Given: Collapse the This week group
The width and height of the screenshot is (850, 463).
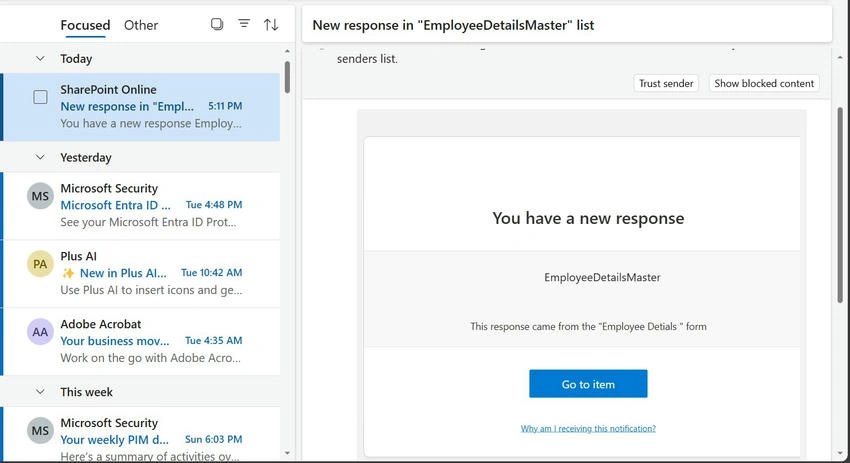Looking at the screenshot, I should click(x=40, y=391).
